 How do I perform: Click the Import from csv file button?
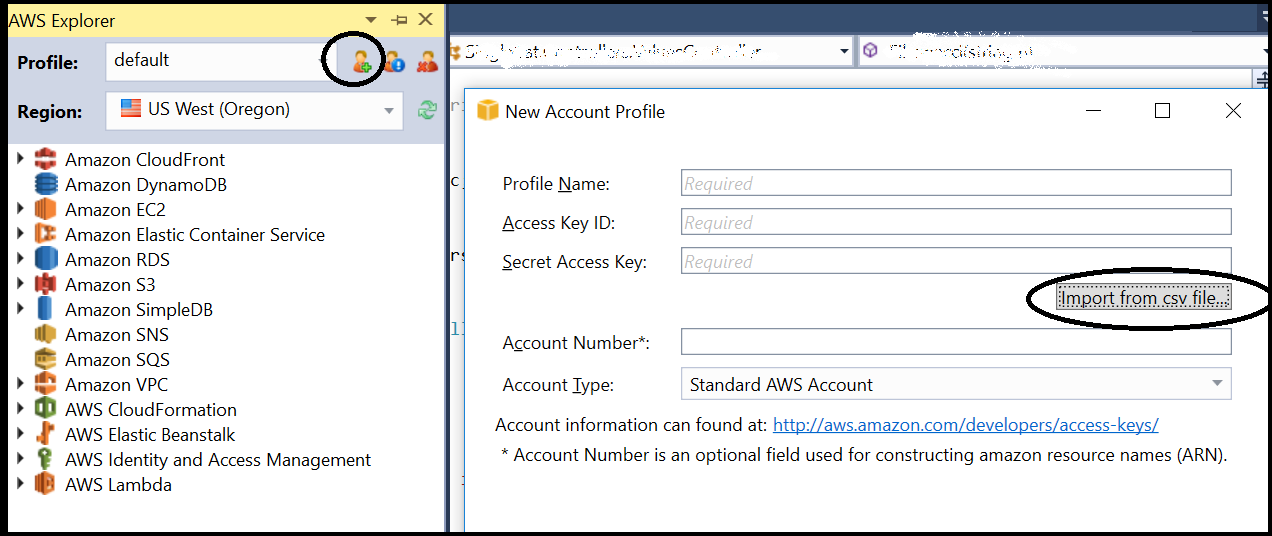(1144, 298)
